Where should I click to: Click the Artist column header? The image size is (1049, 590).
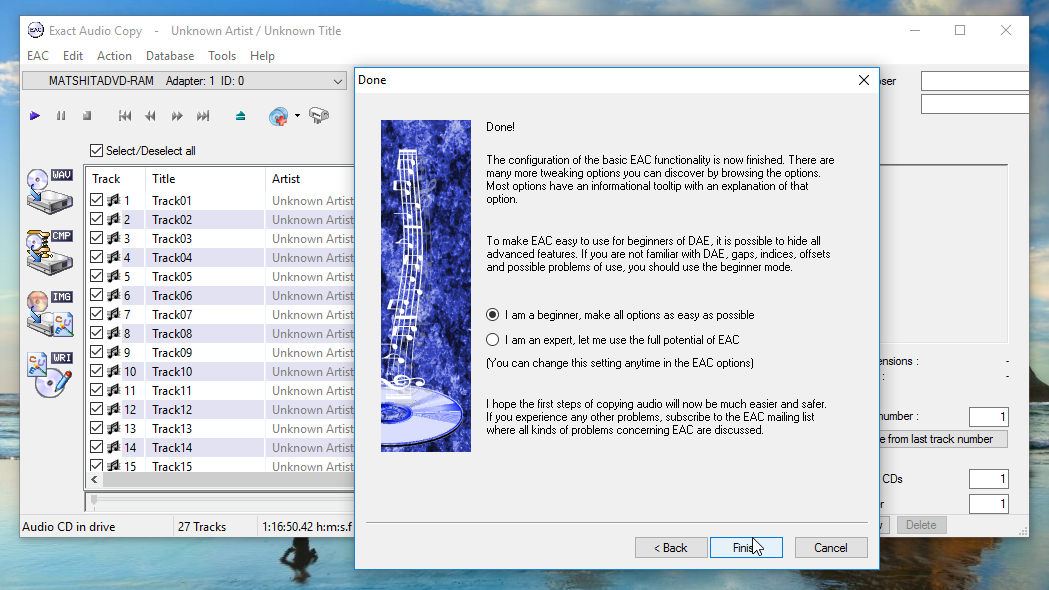click(x=310, y=179)
